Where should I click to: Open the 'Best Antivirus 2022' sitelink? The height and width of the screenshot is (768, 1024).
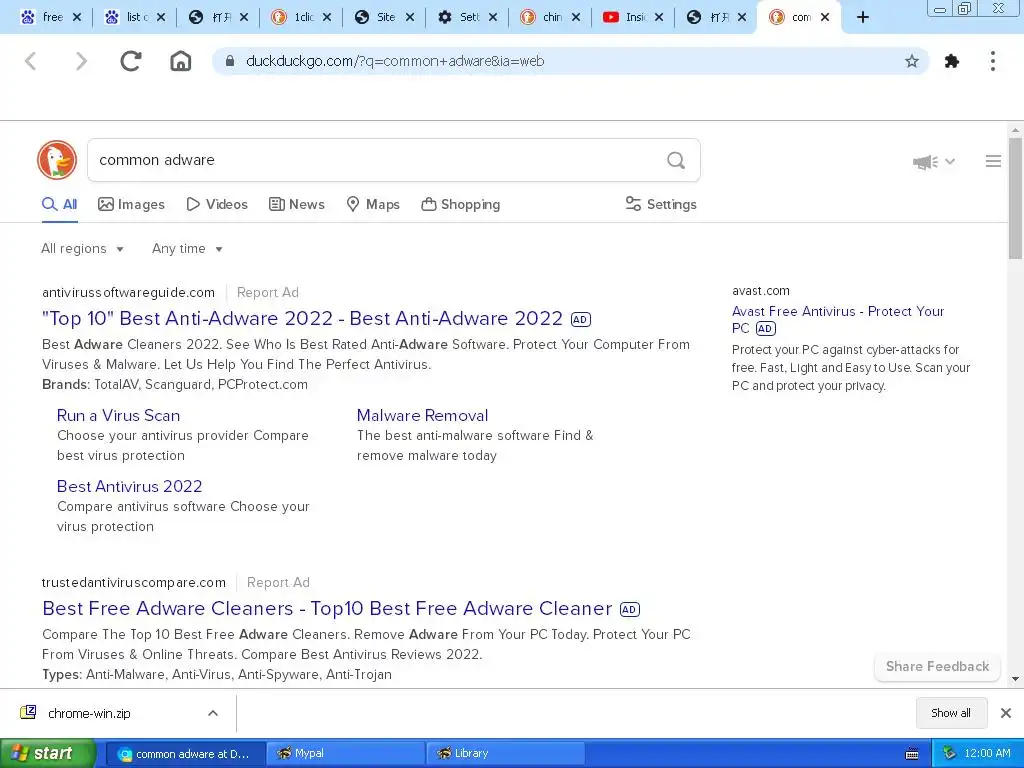pyautogui.click(x=129, y=487)
